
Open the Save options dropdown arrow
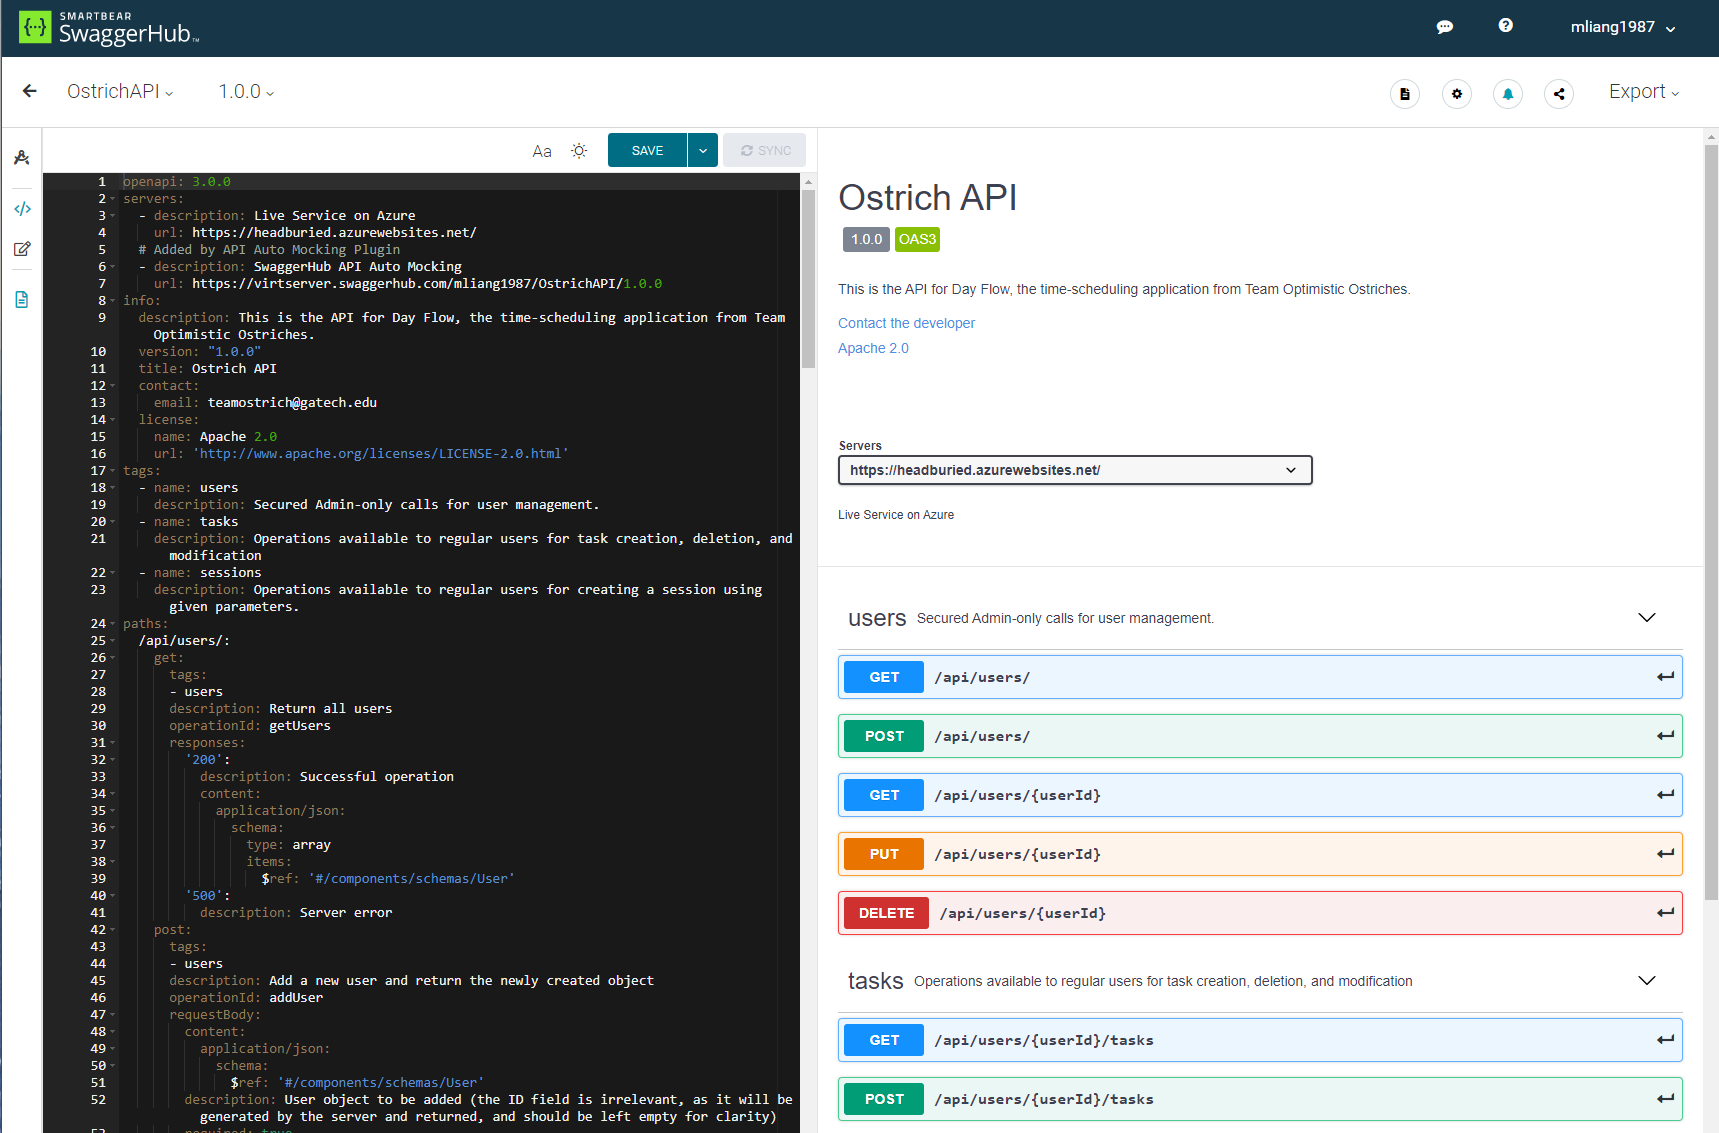[x=703, y=151]
